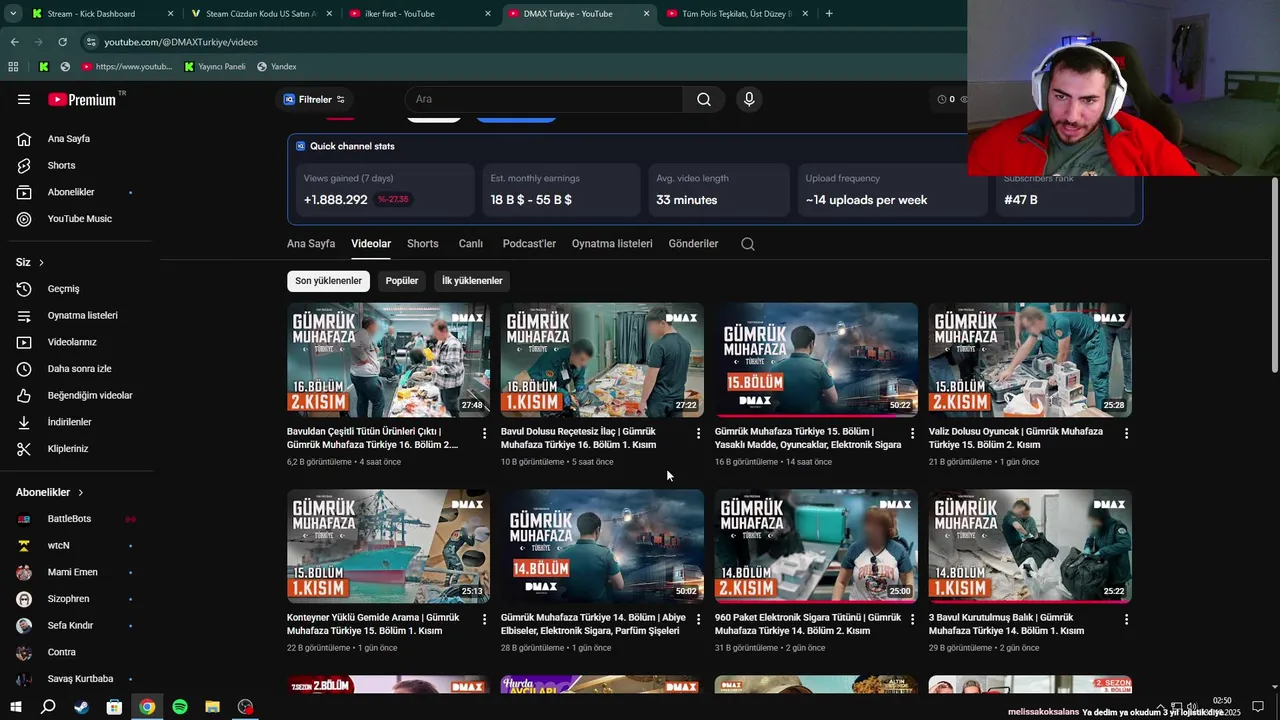Switch to channel Shorts tab

click(423, 244)
